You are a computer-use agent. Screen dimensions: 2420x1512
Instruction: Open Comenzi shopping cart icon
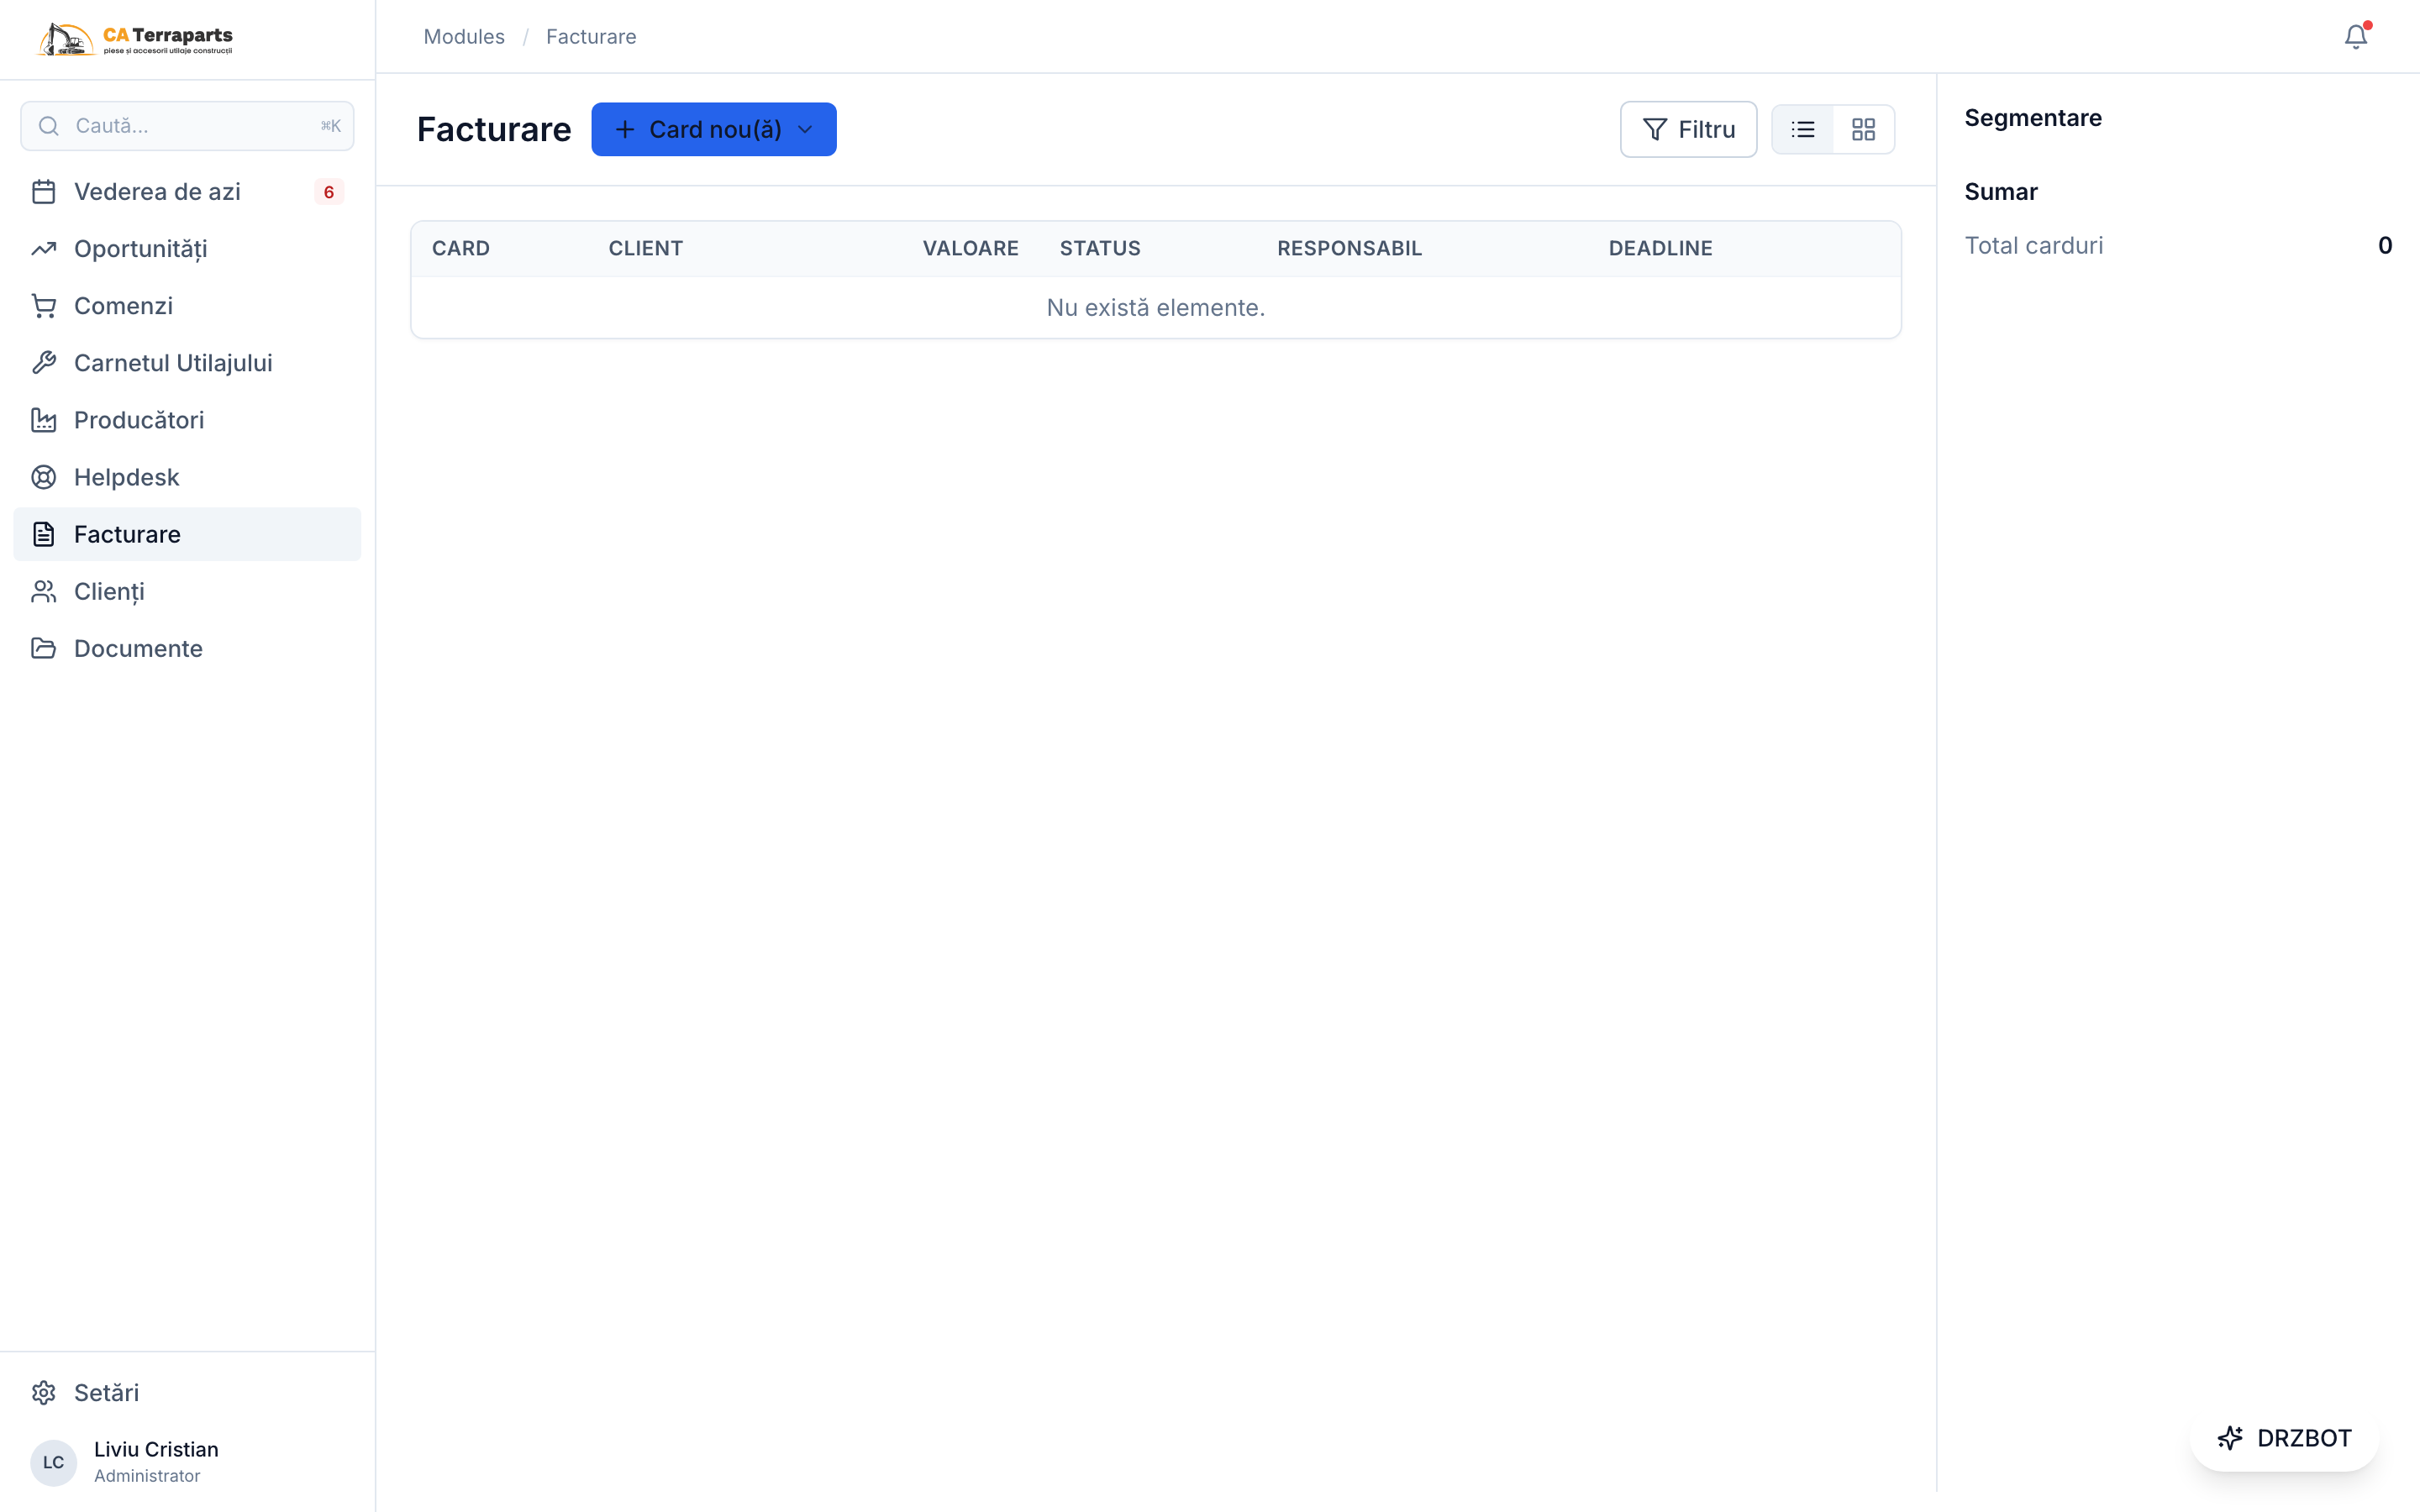tap(44, 306)
